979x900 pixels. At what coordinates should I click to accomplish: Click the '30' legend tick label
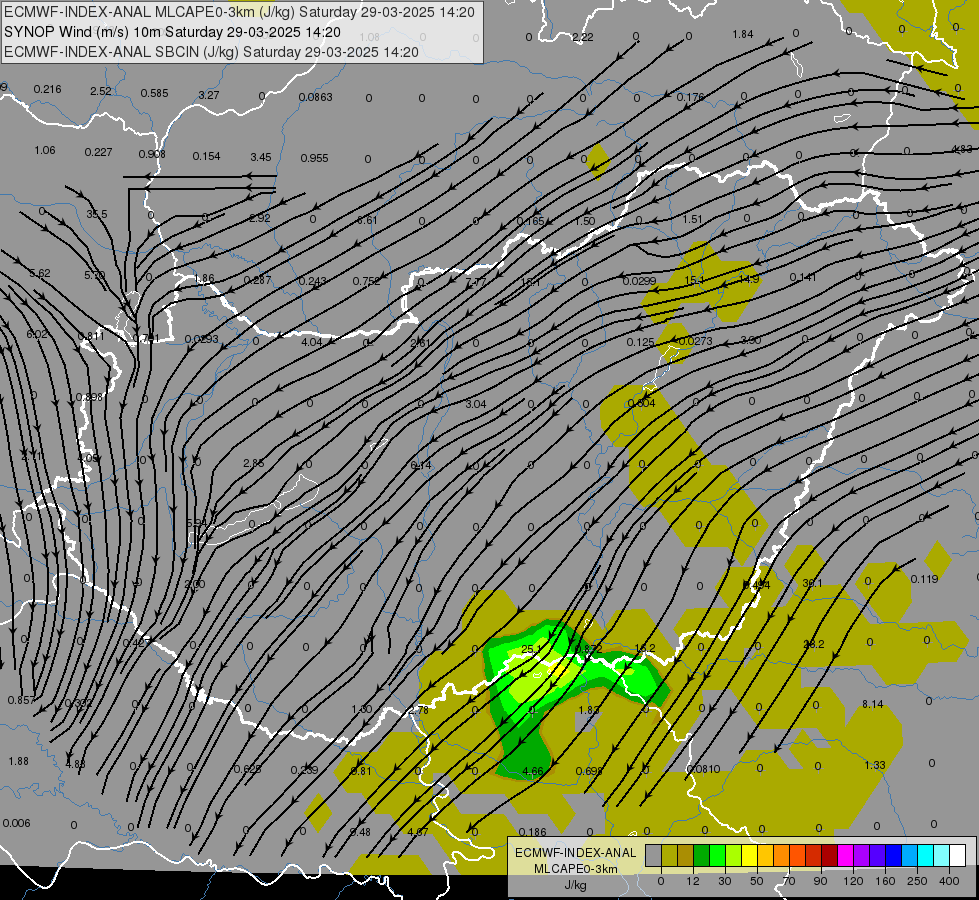pyautogui.click(x=725, y=881)
